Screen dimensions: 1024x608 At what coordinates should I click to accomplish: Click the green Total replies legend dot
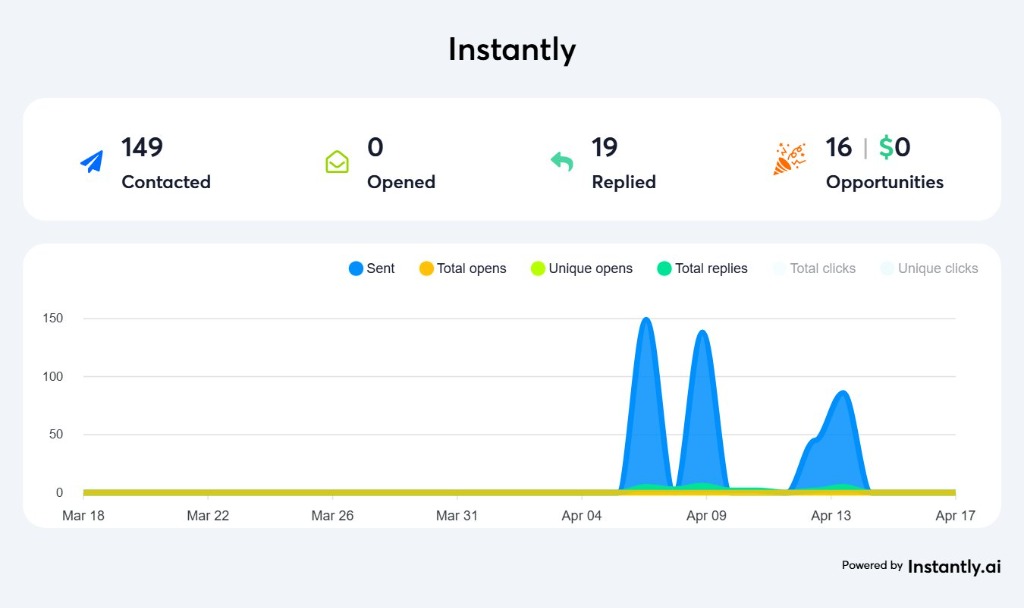(665, 268)
